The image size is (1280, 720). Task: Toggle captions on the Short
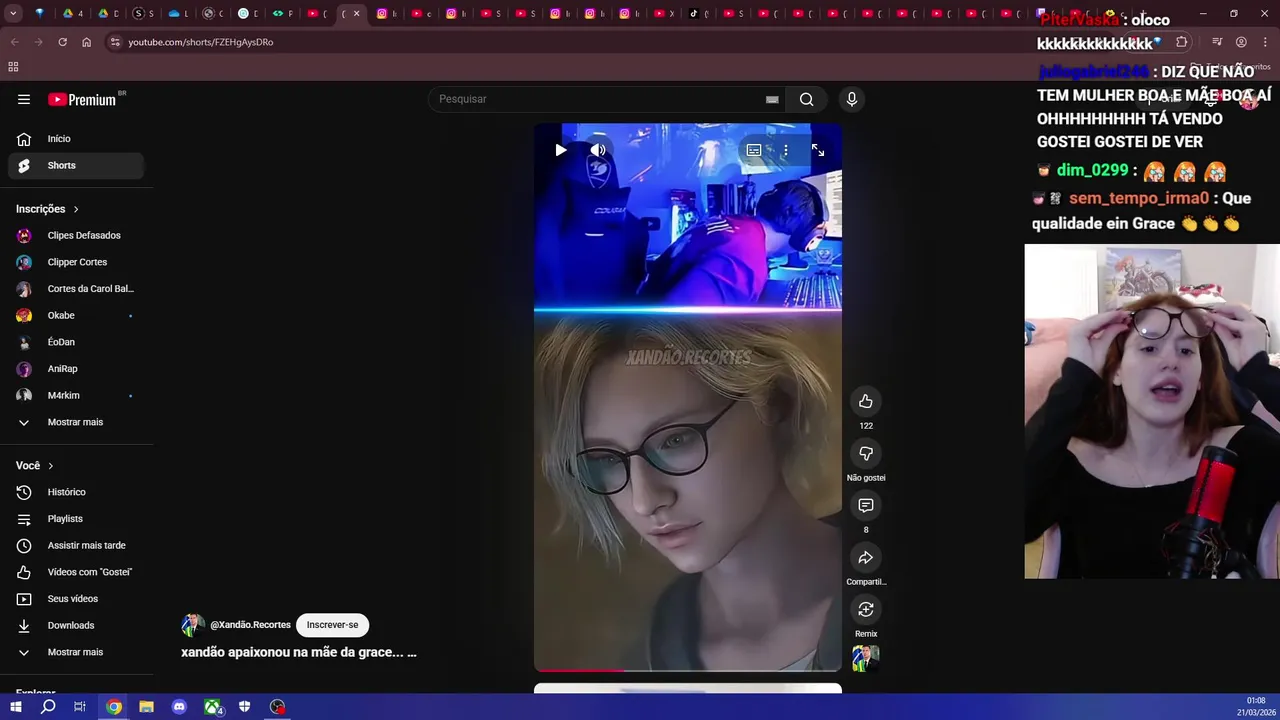[754, 150]
